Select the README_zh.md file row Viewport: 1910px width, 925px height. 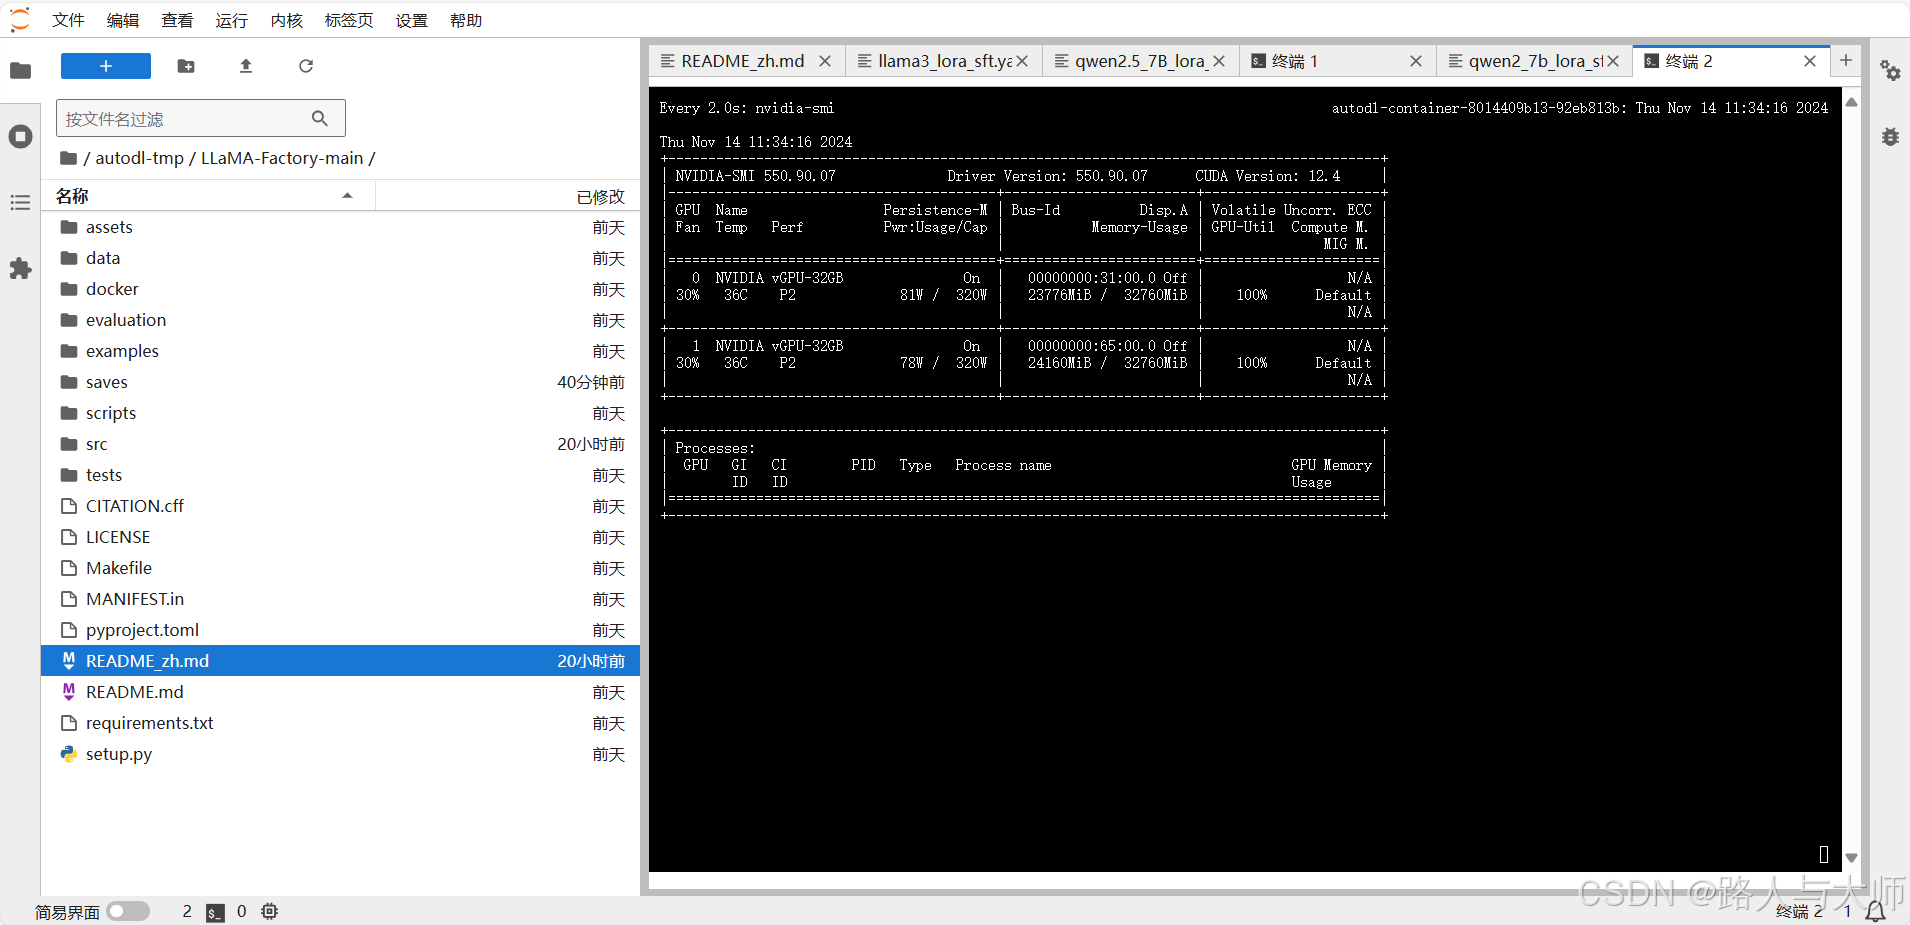(x=340, y=661)
